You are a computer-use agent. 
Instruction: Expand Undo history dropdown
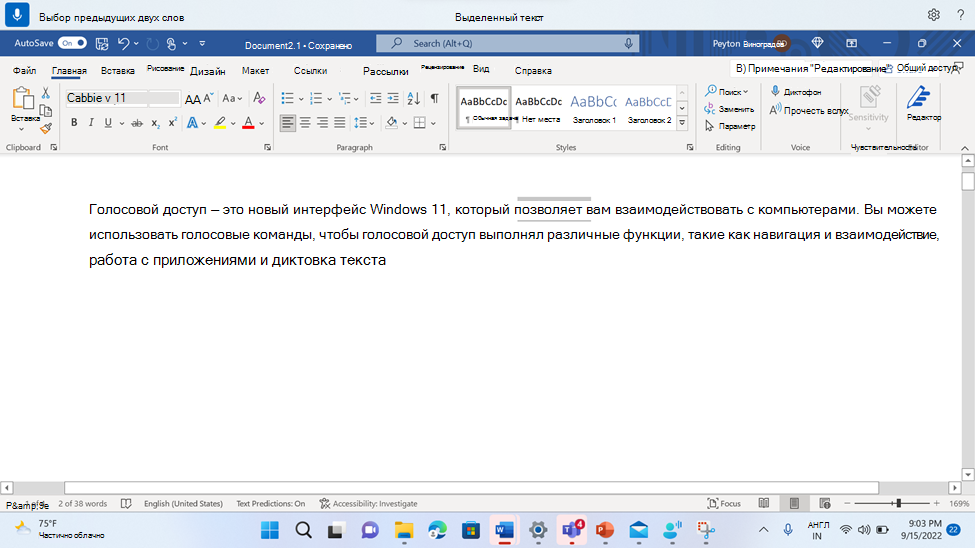136,44
